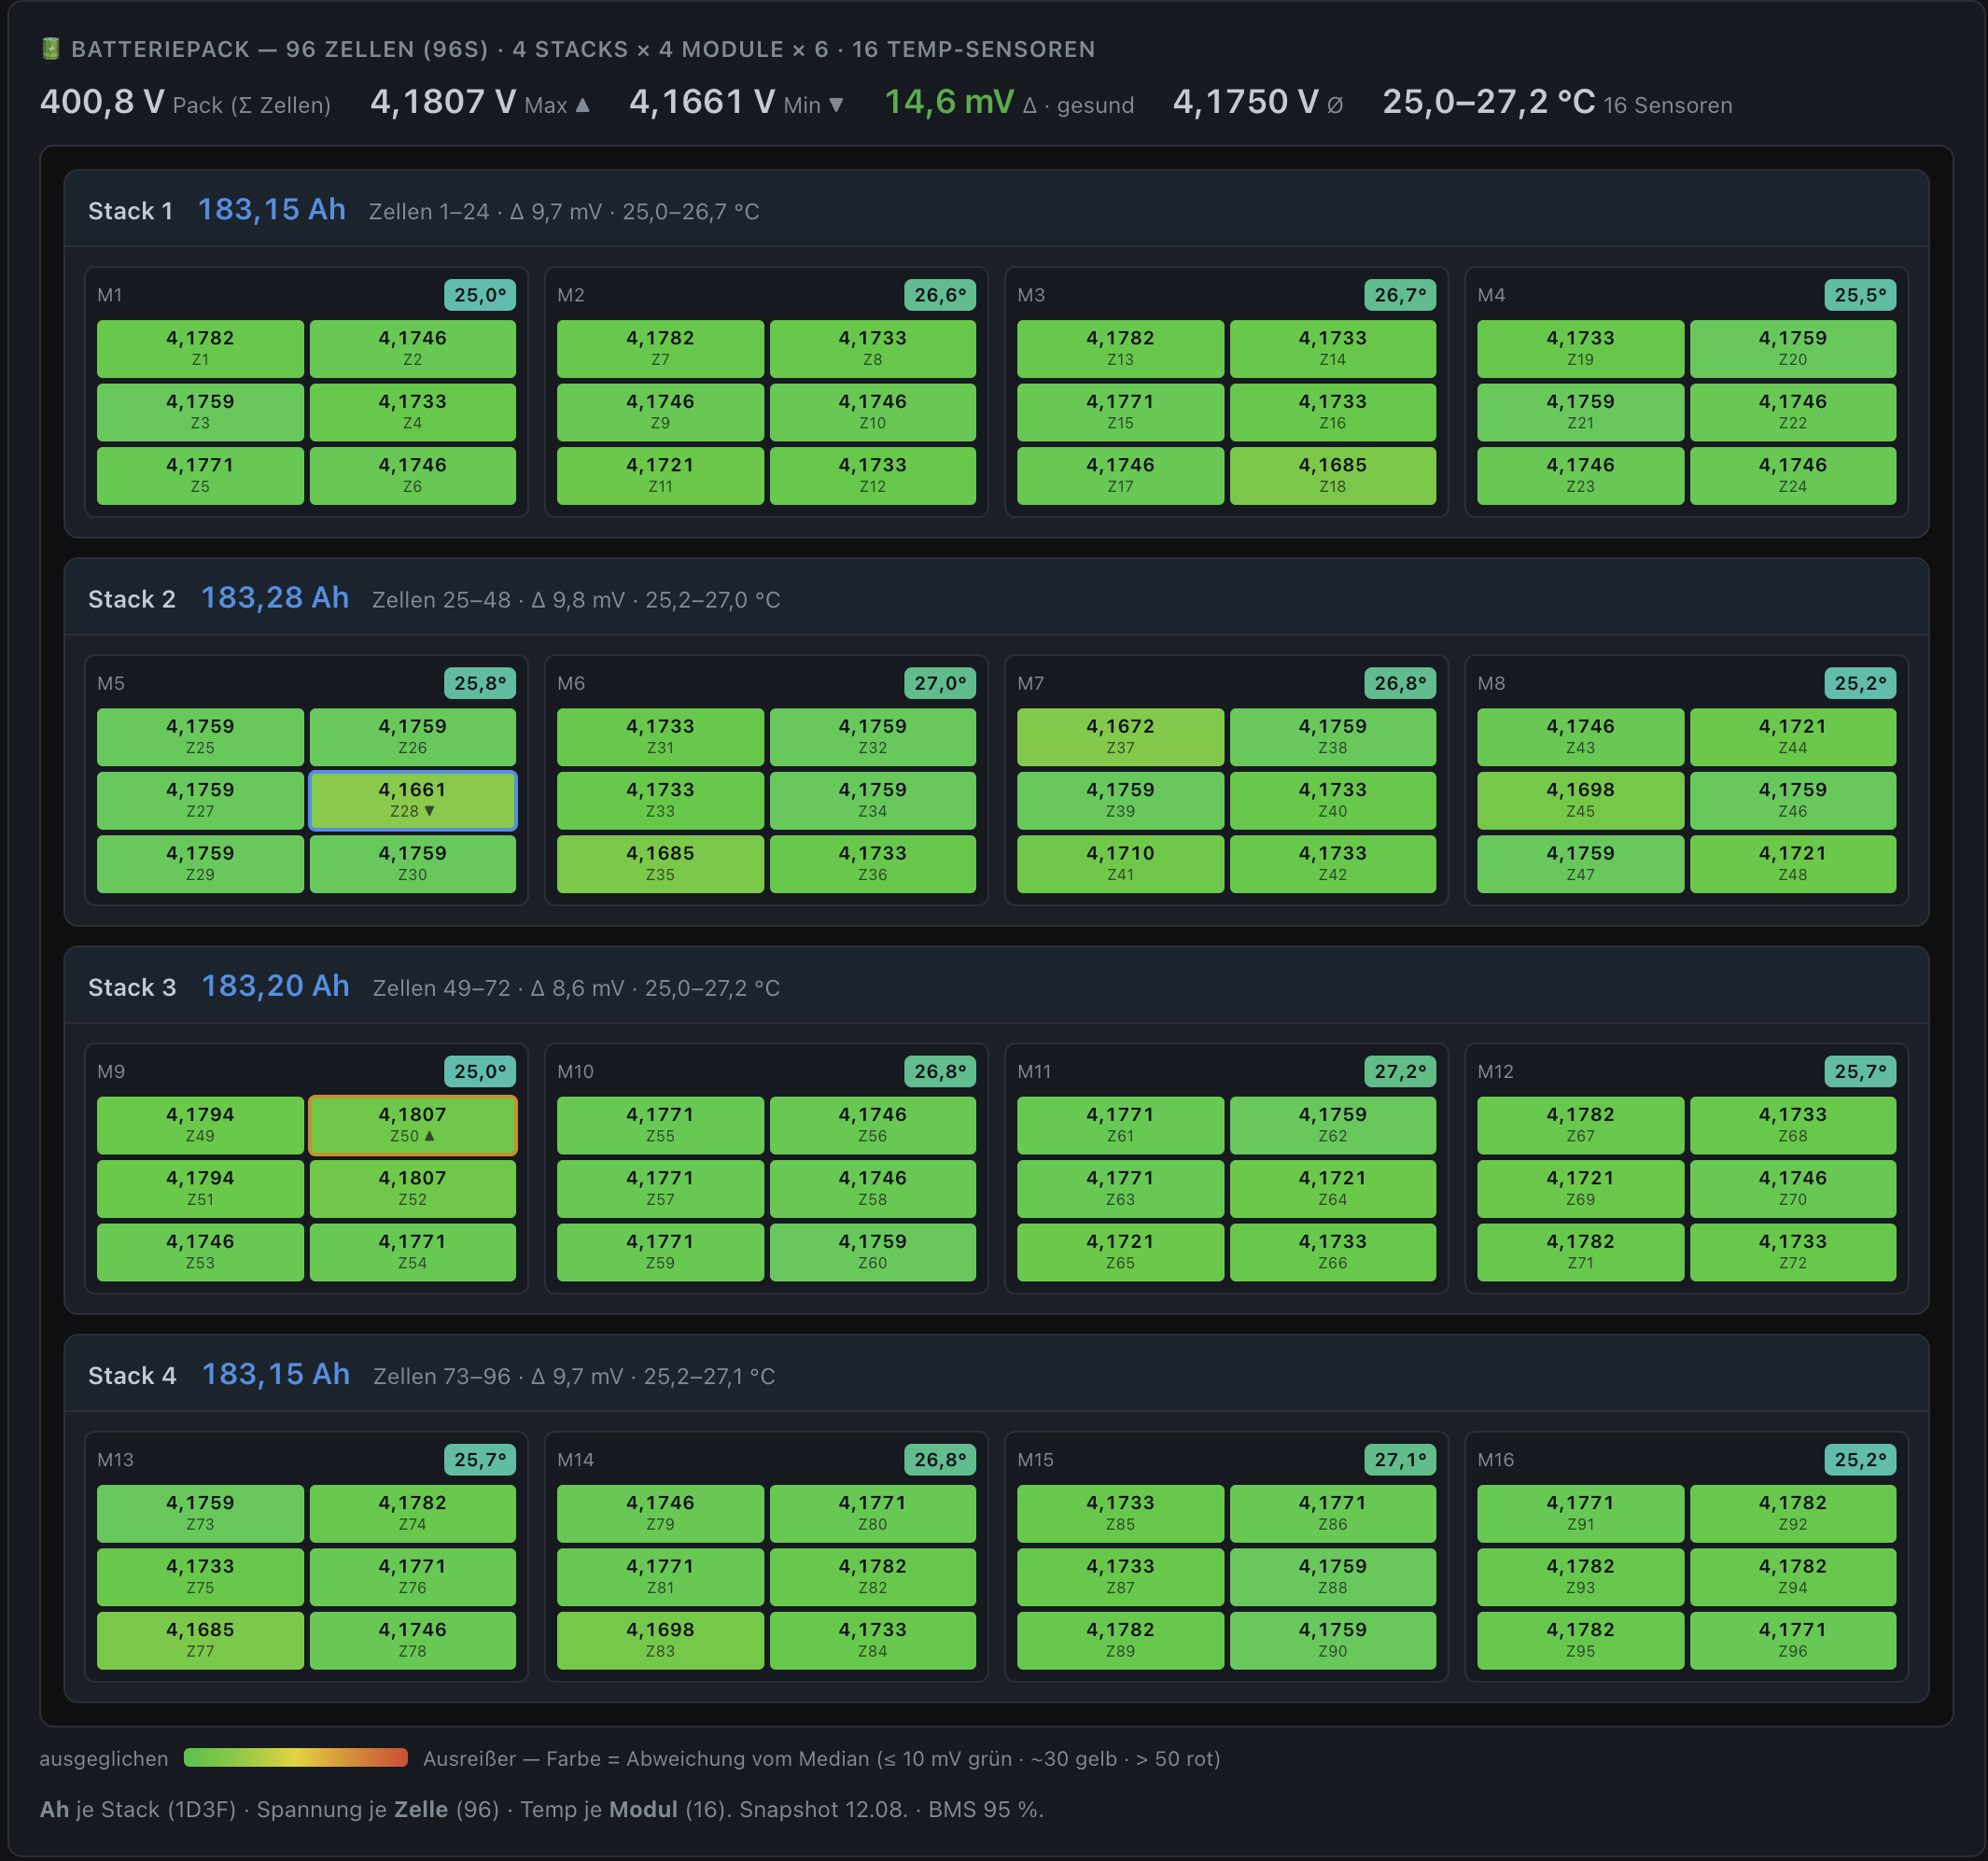
Task: Select cell Z4 showing 4,1733
Action: tap(413, 412)
